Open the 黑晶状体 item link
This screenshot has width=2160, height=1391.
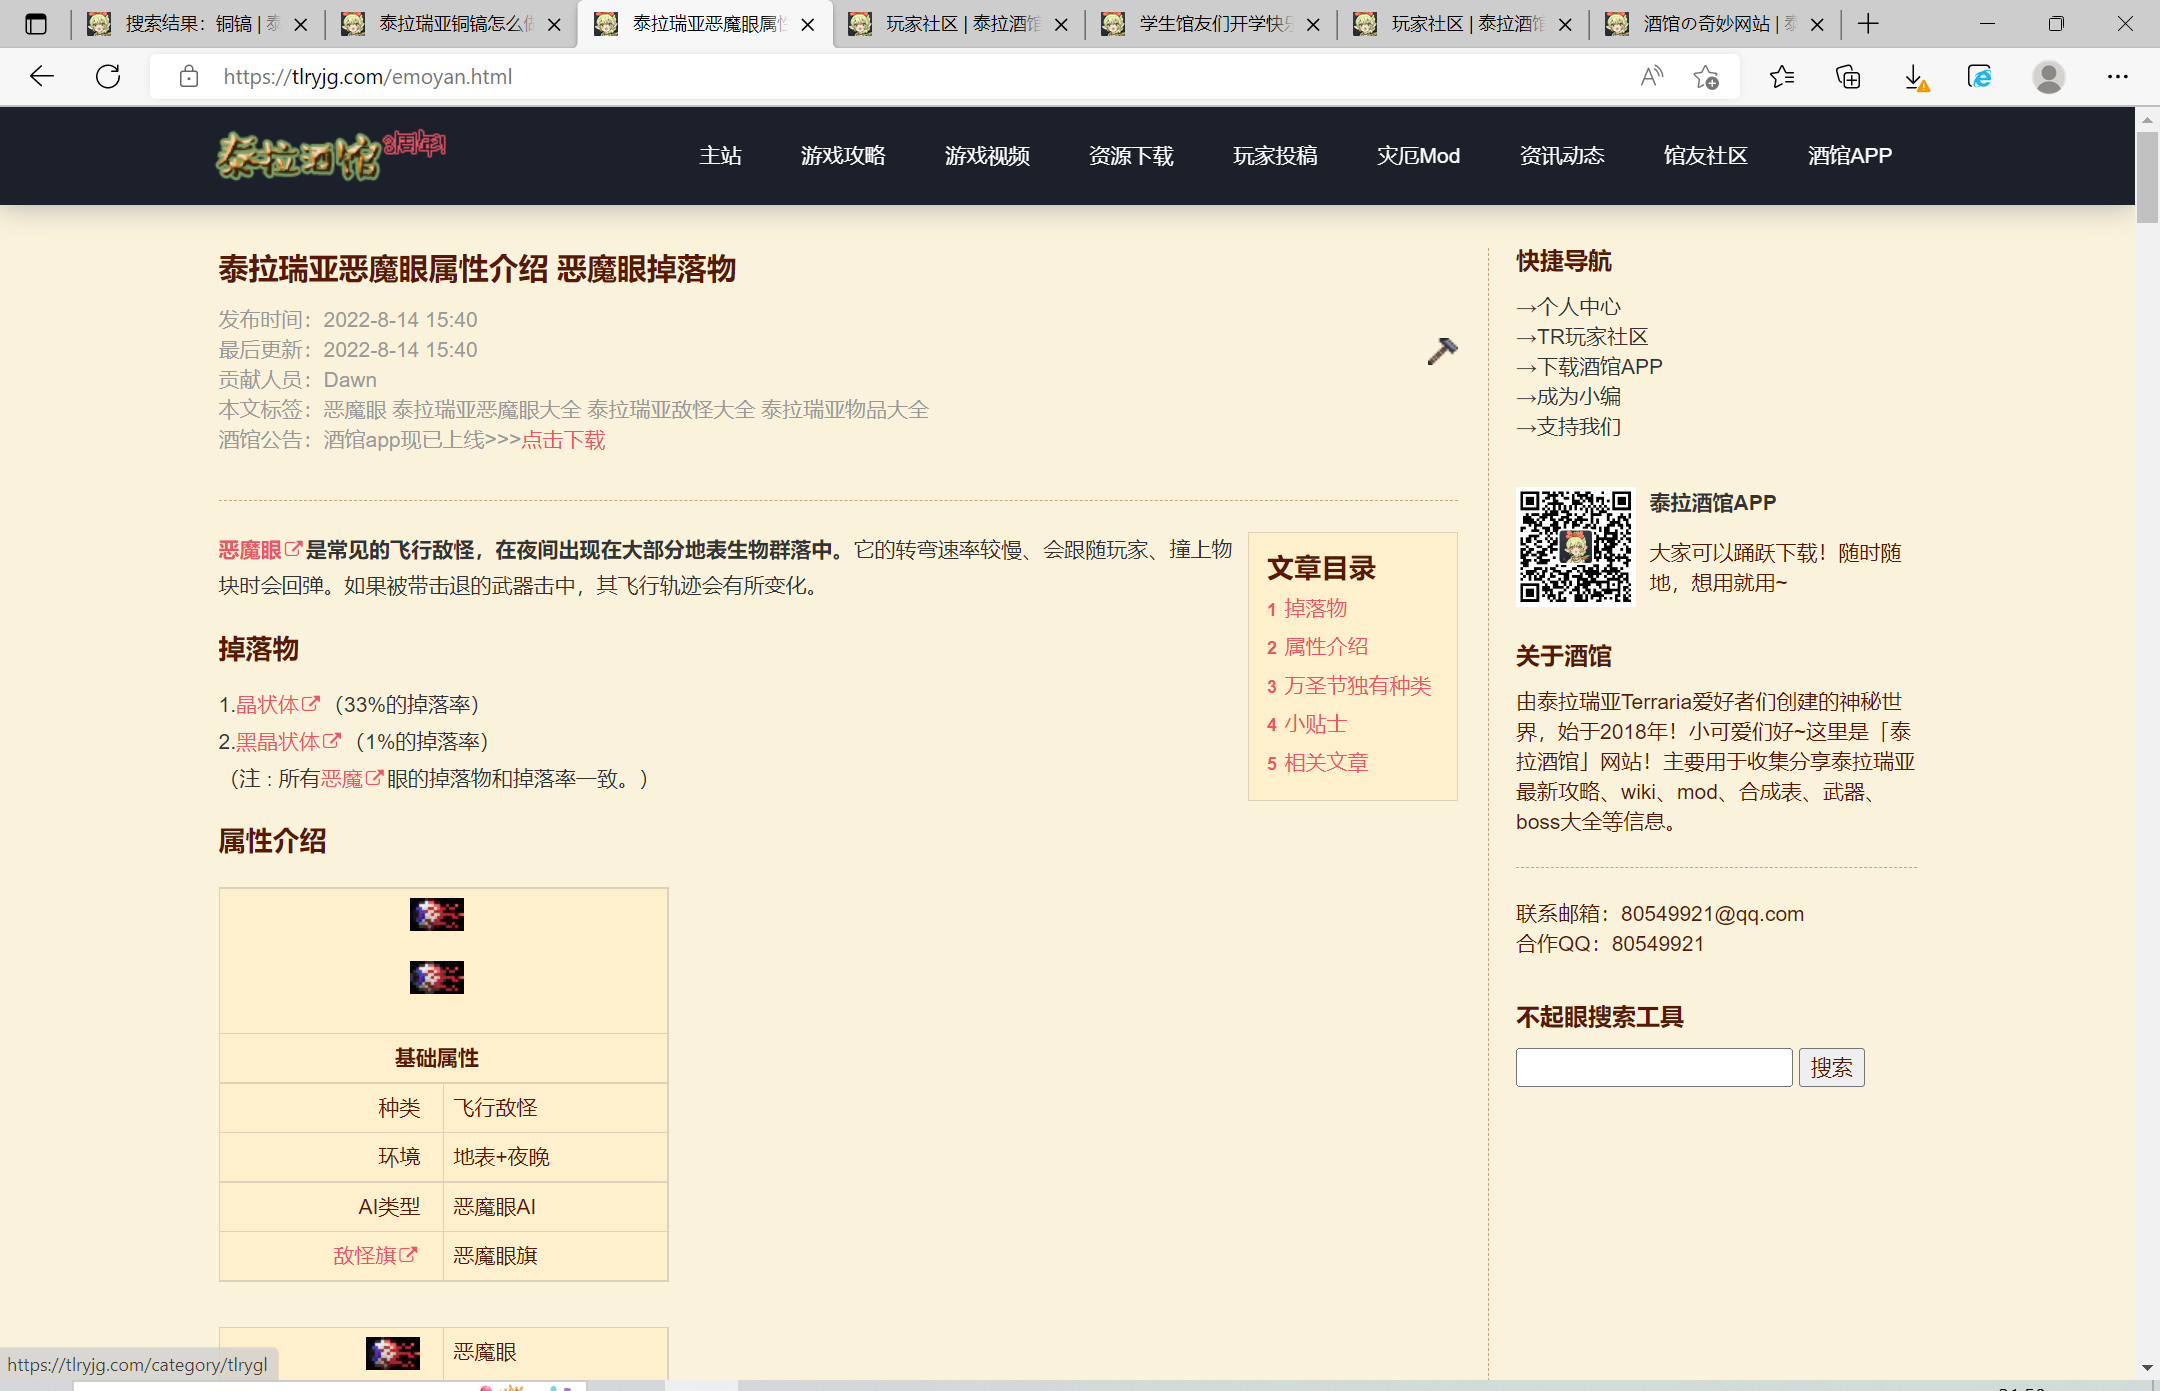pyautogui.click(x=288, y=741)
